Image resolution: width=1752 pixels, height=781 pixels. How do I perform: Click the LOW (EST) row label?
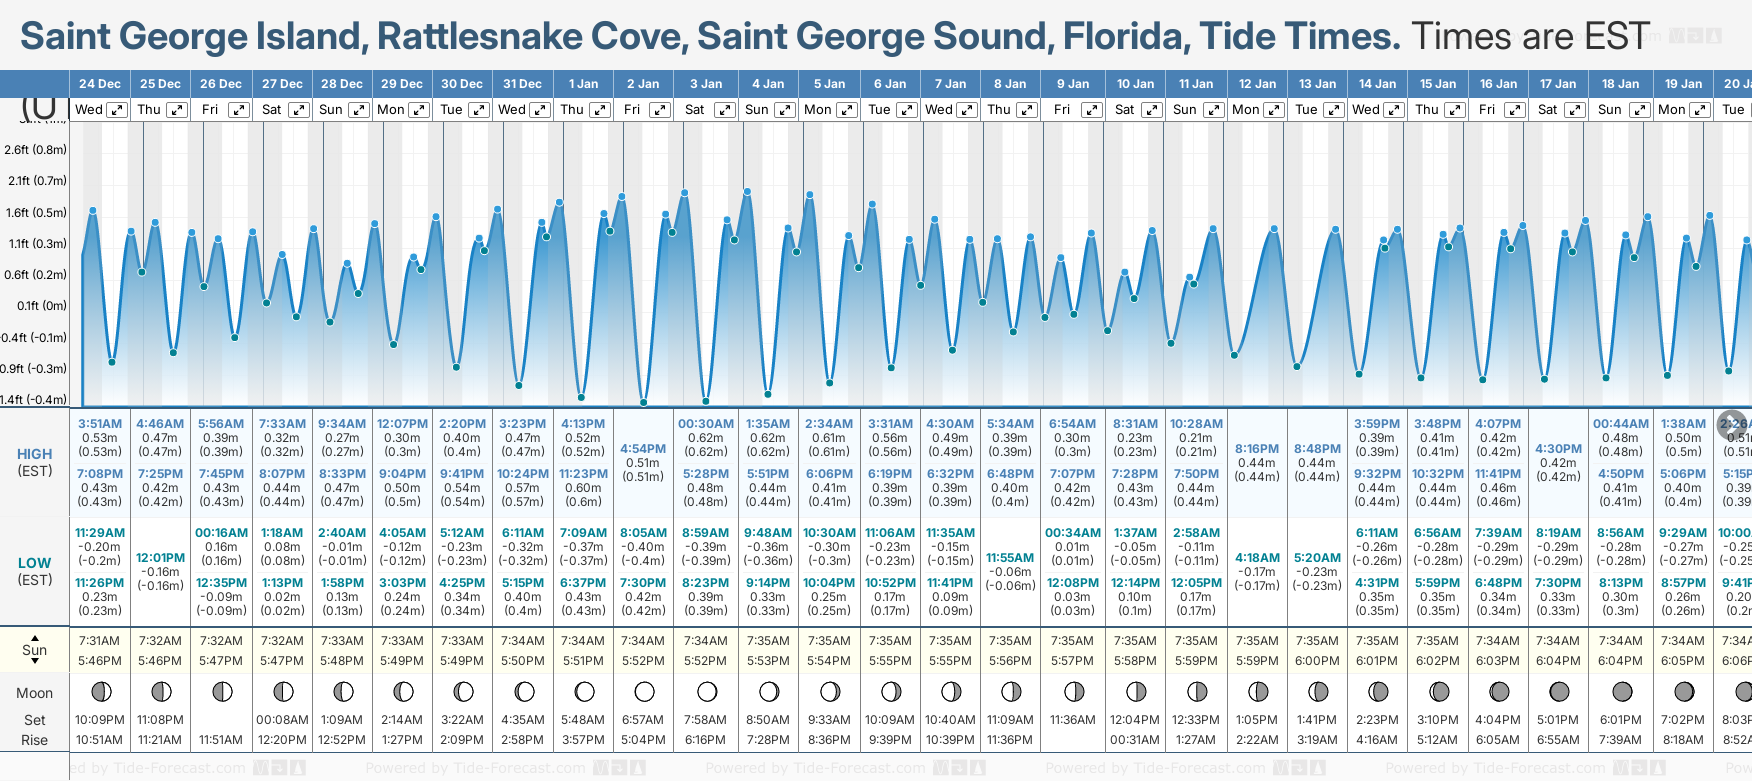(35, 571)
